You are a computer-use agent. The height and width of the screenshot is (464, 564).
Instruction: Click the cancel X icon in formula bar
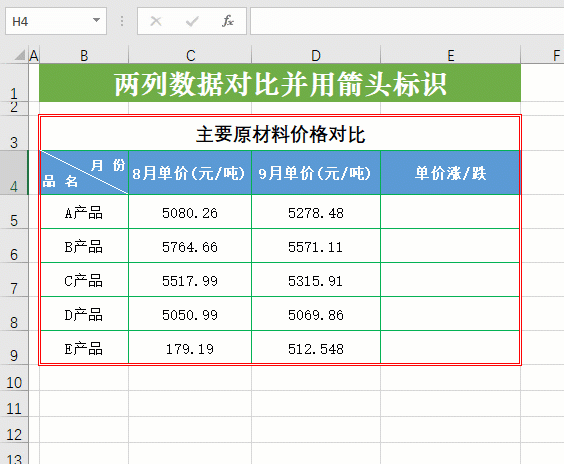156,21
